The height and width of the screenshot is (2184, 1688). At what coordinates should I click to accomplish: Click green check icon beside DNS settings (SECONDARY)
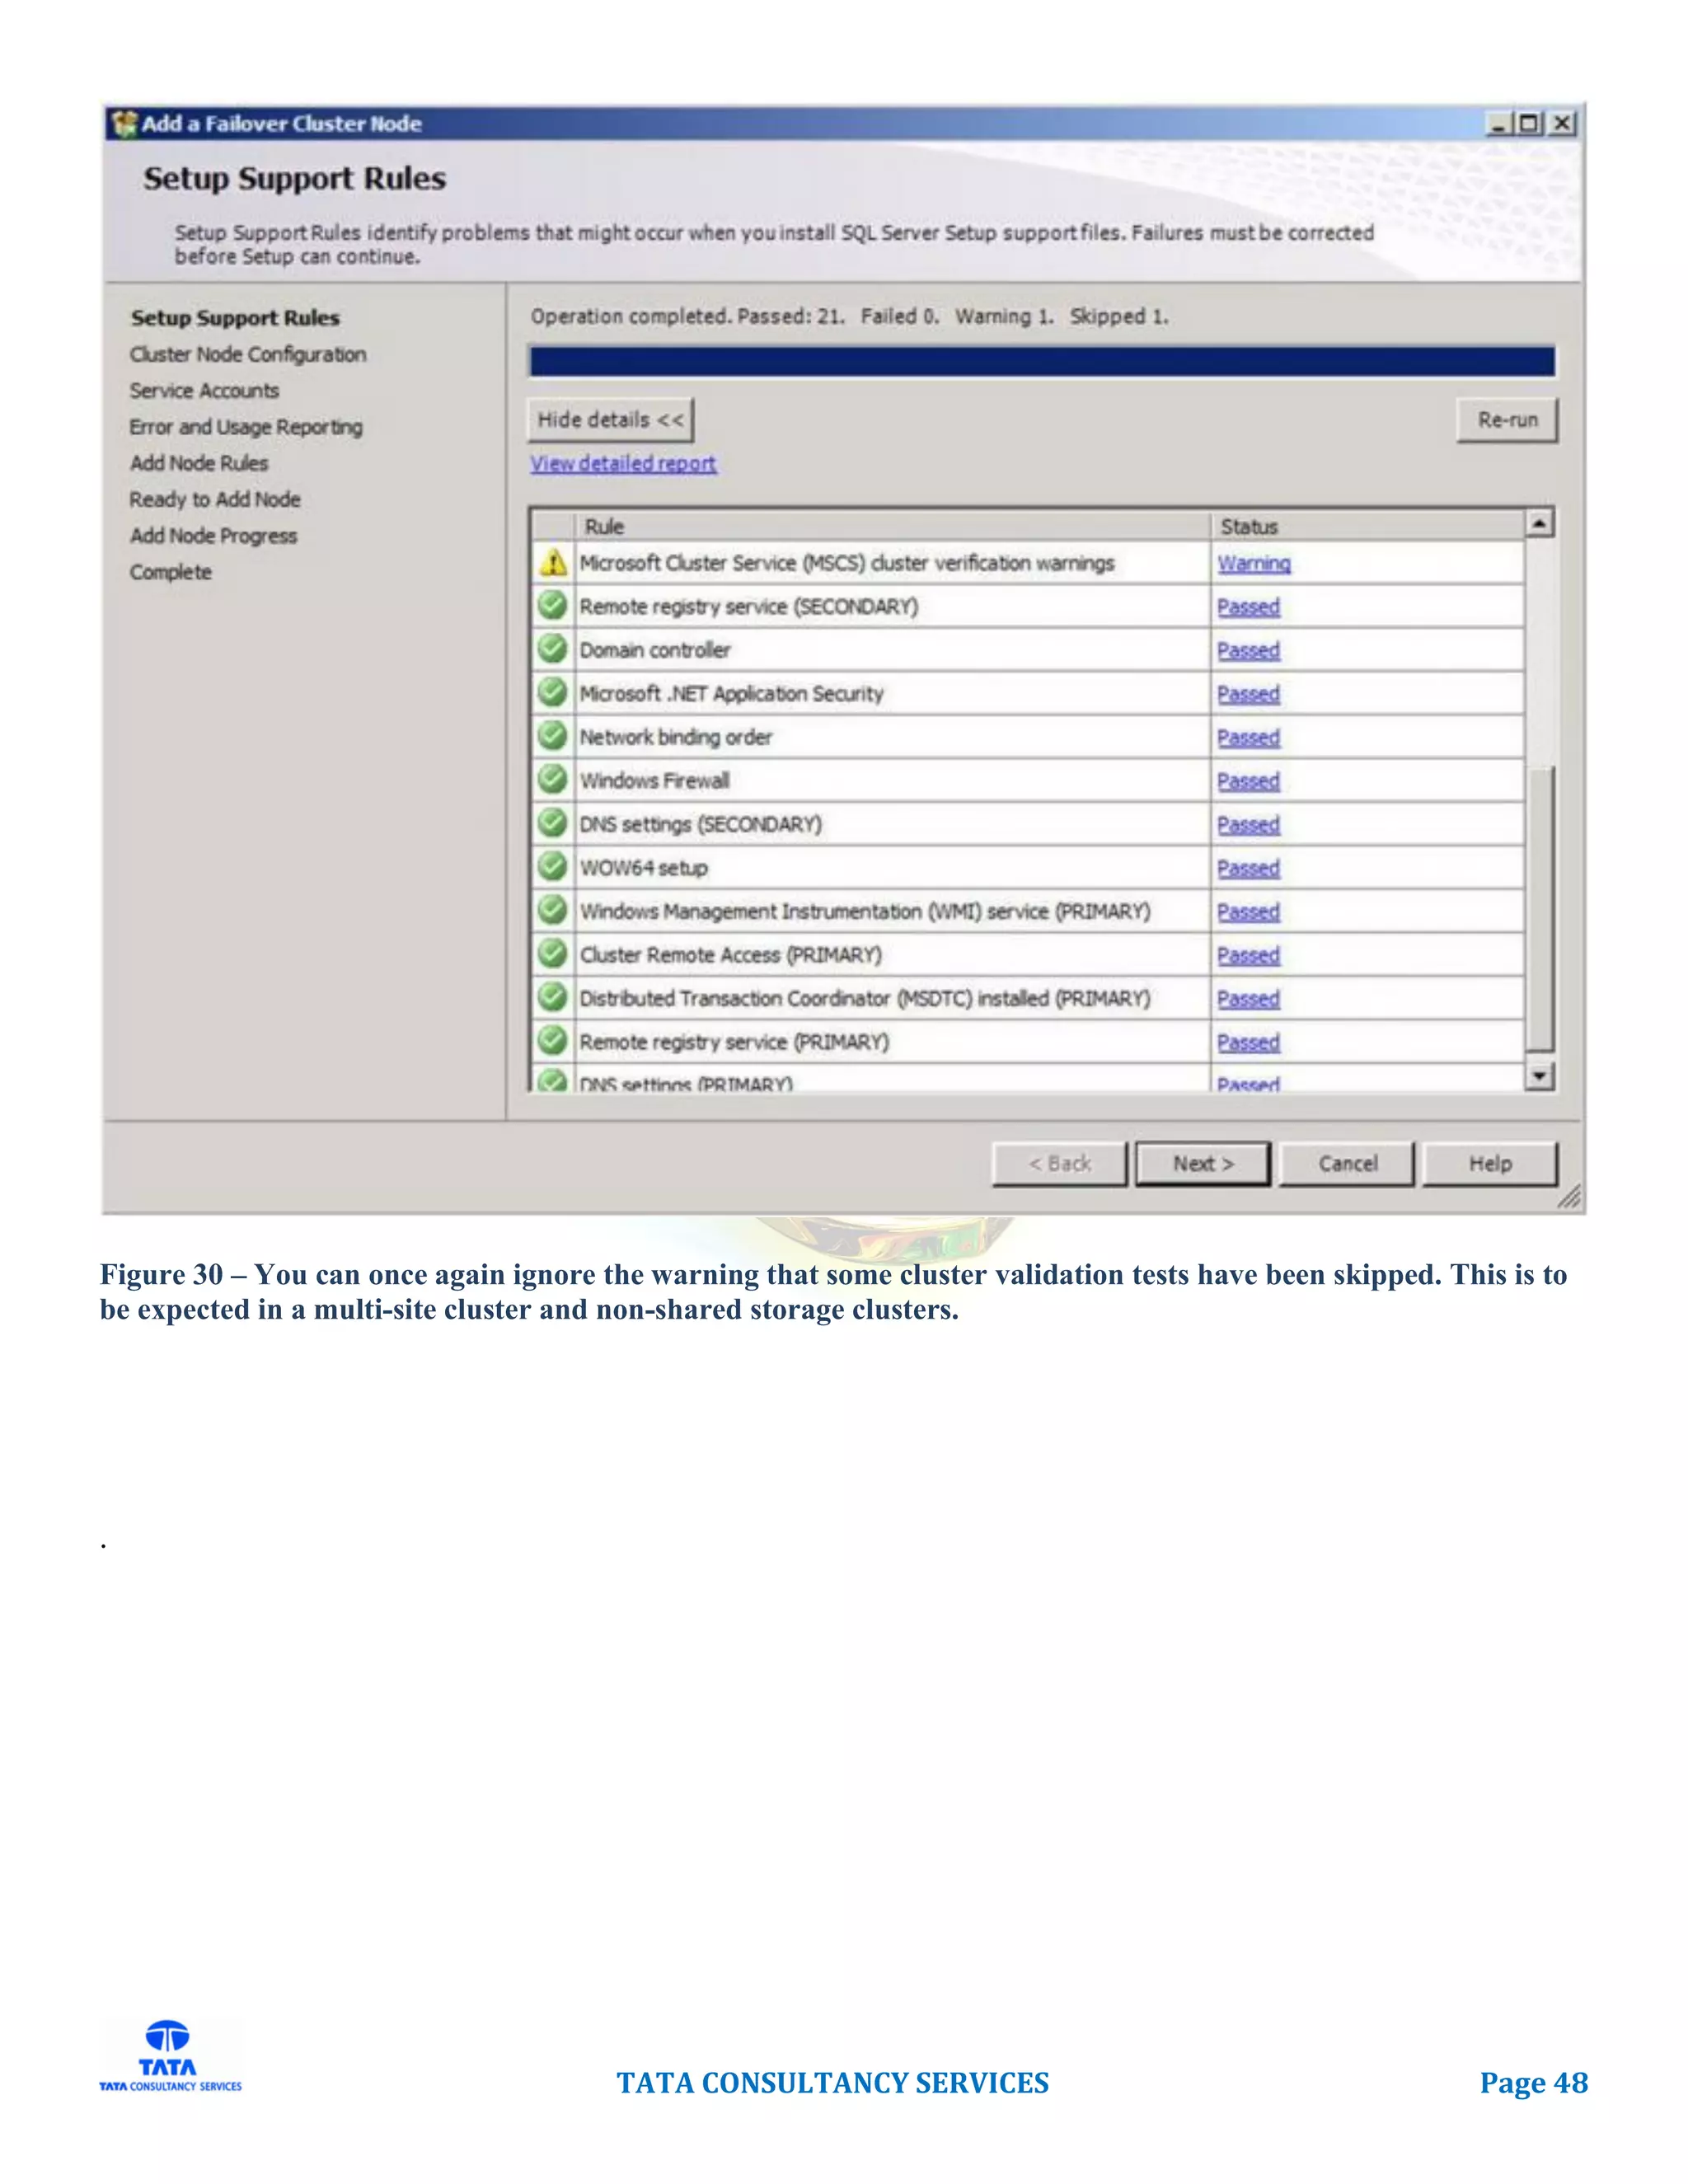coord(552,823)
